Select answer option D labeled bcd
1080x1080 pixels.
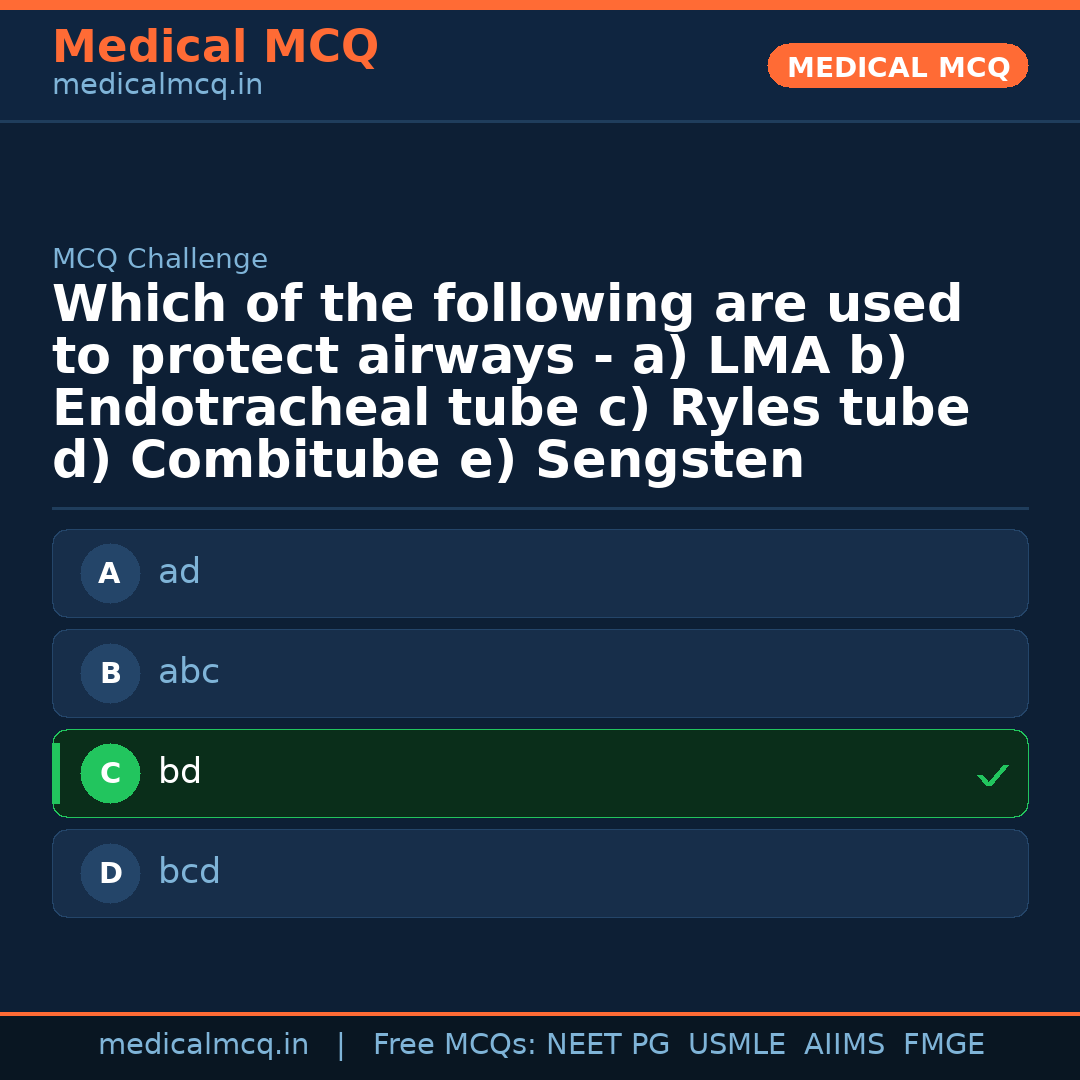540,873
